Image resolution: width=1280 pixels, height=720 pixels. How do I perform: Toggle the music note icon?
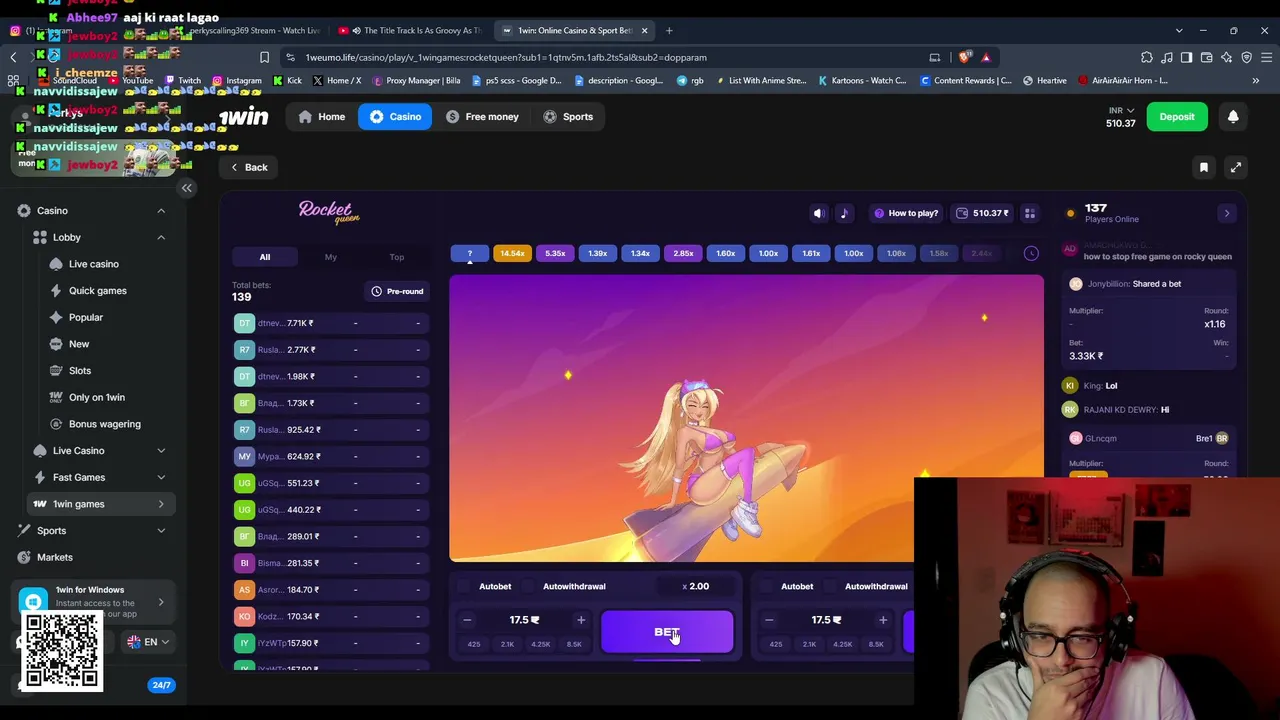click(844, 213)
